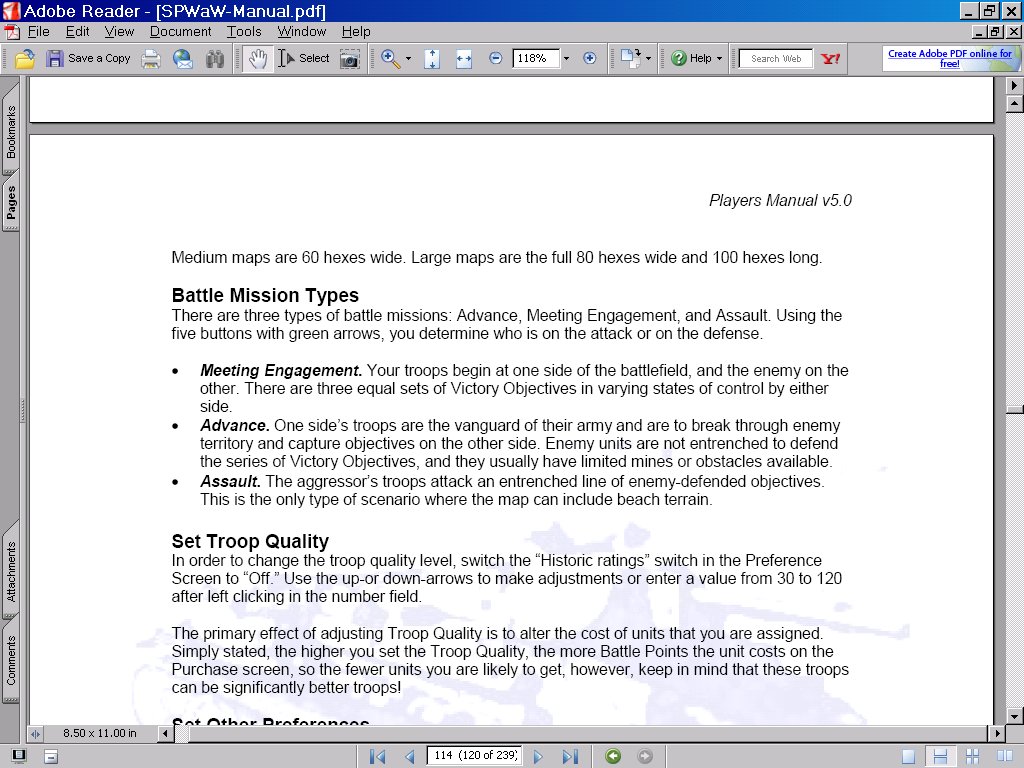1024x768 pixels.
Task: Click the Rotate view page icon
Action: 630,58
